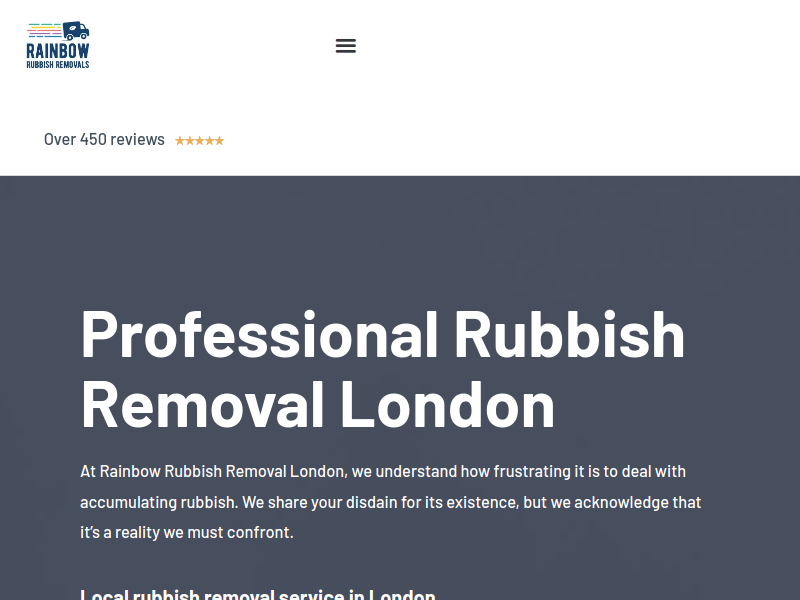Click "RUBBISH REMOVALS" tagline under logo

click(x=58, y=65)
